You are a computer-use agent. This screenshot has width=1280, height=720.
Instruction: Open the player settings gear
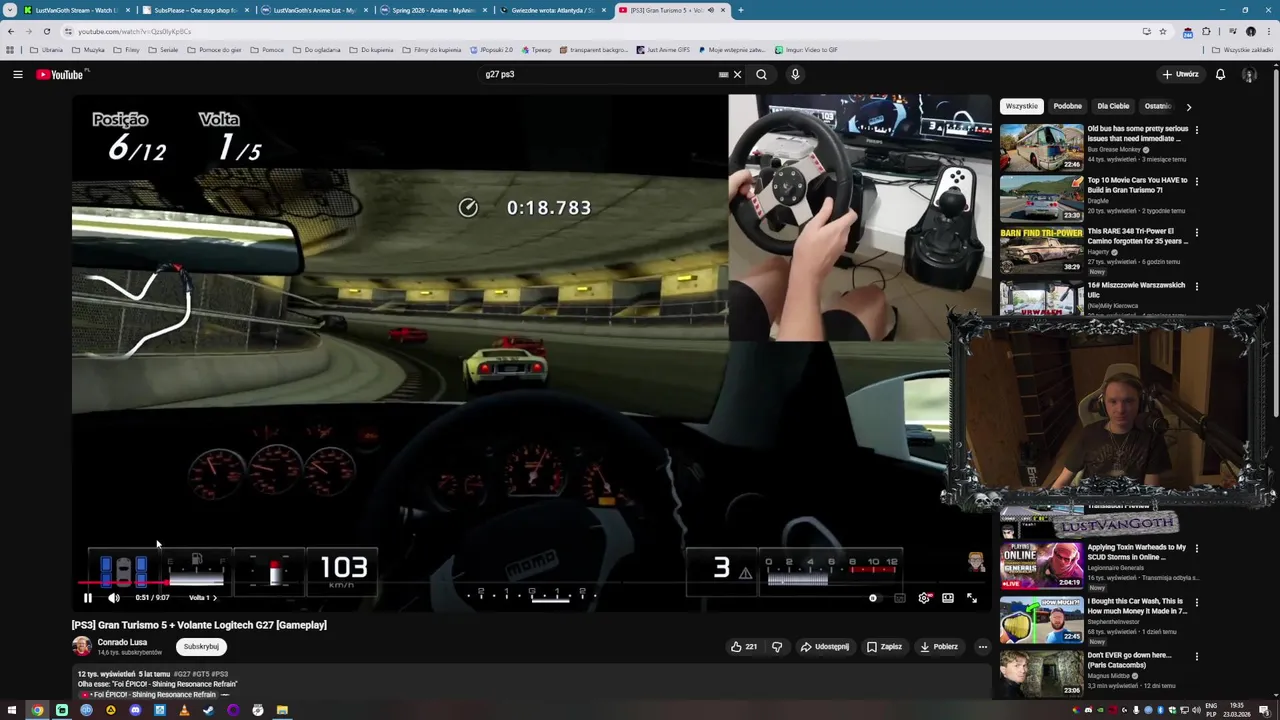[x=924, y=598]
